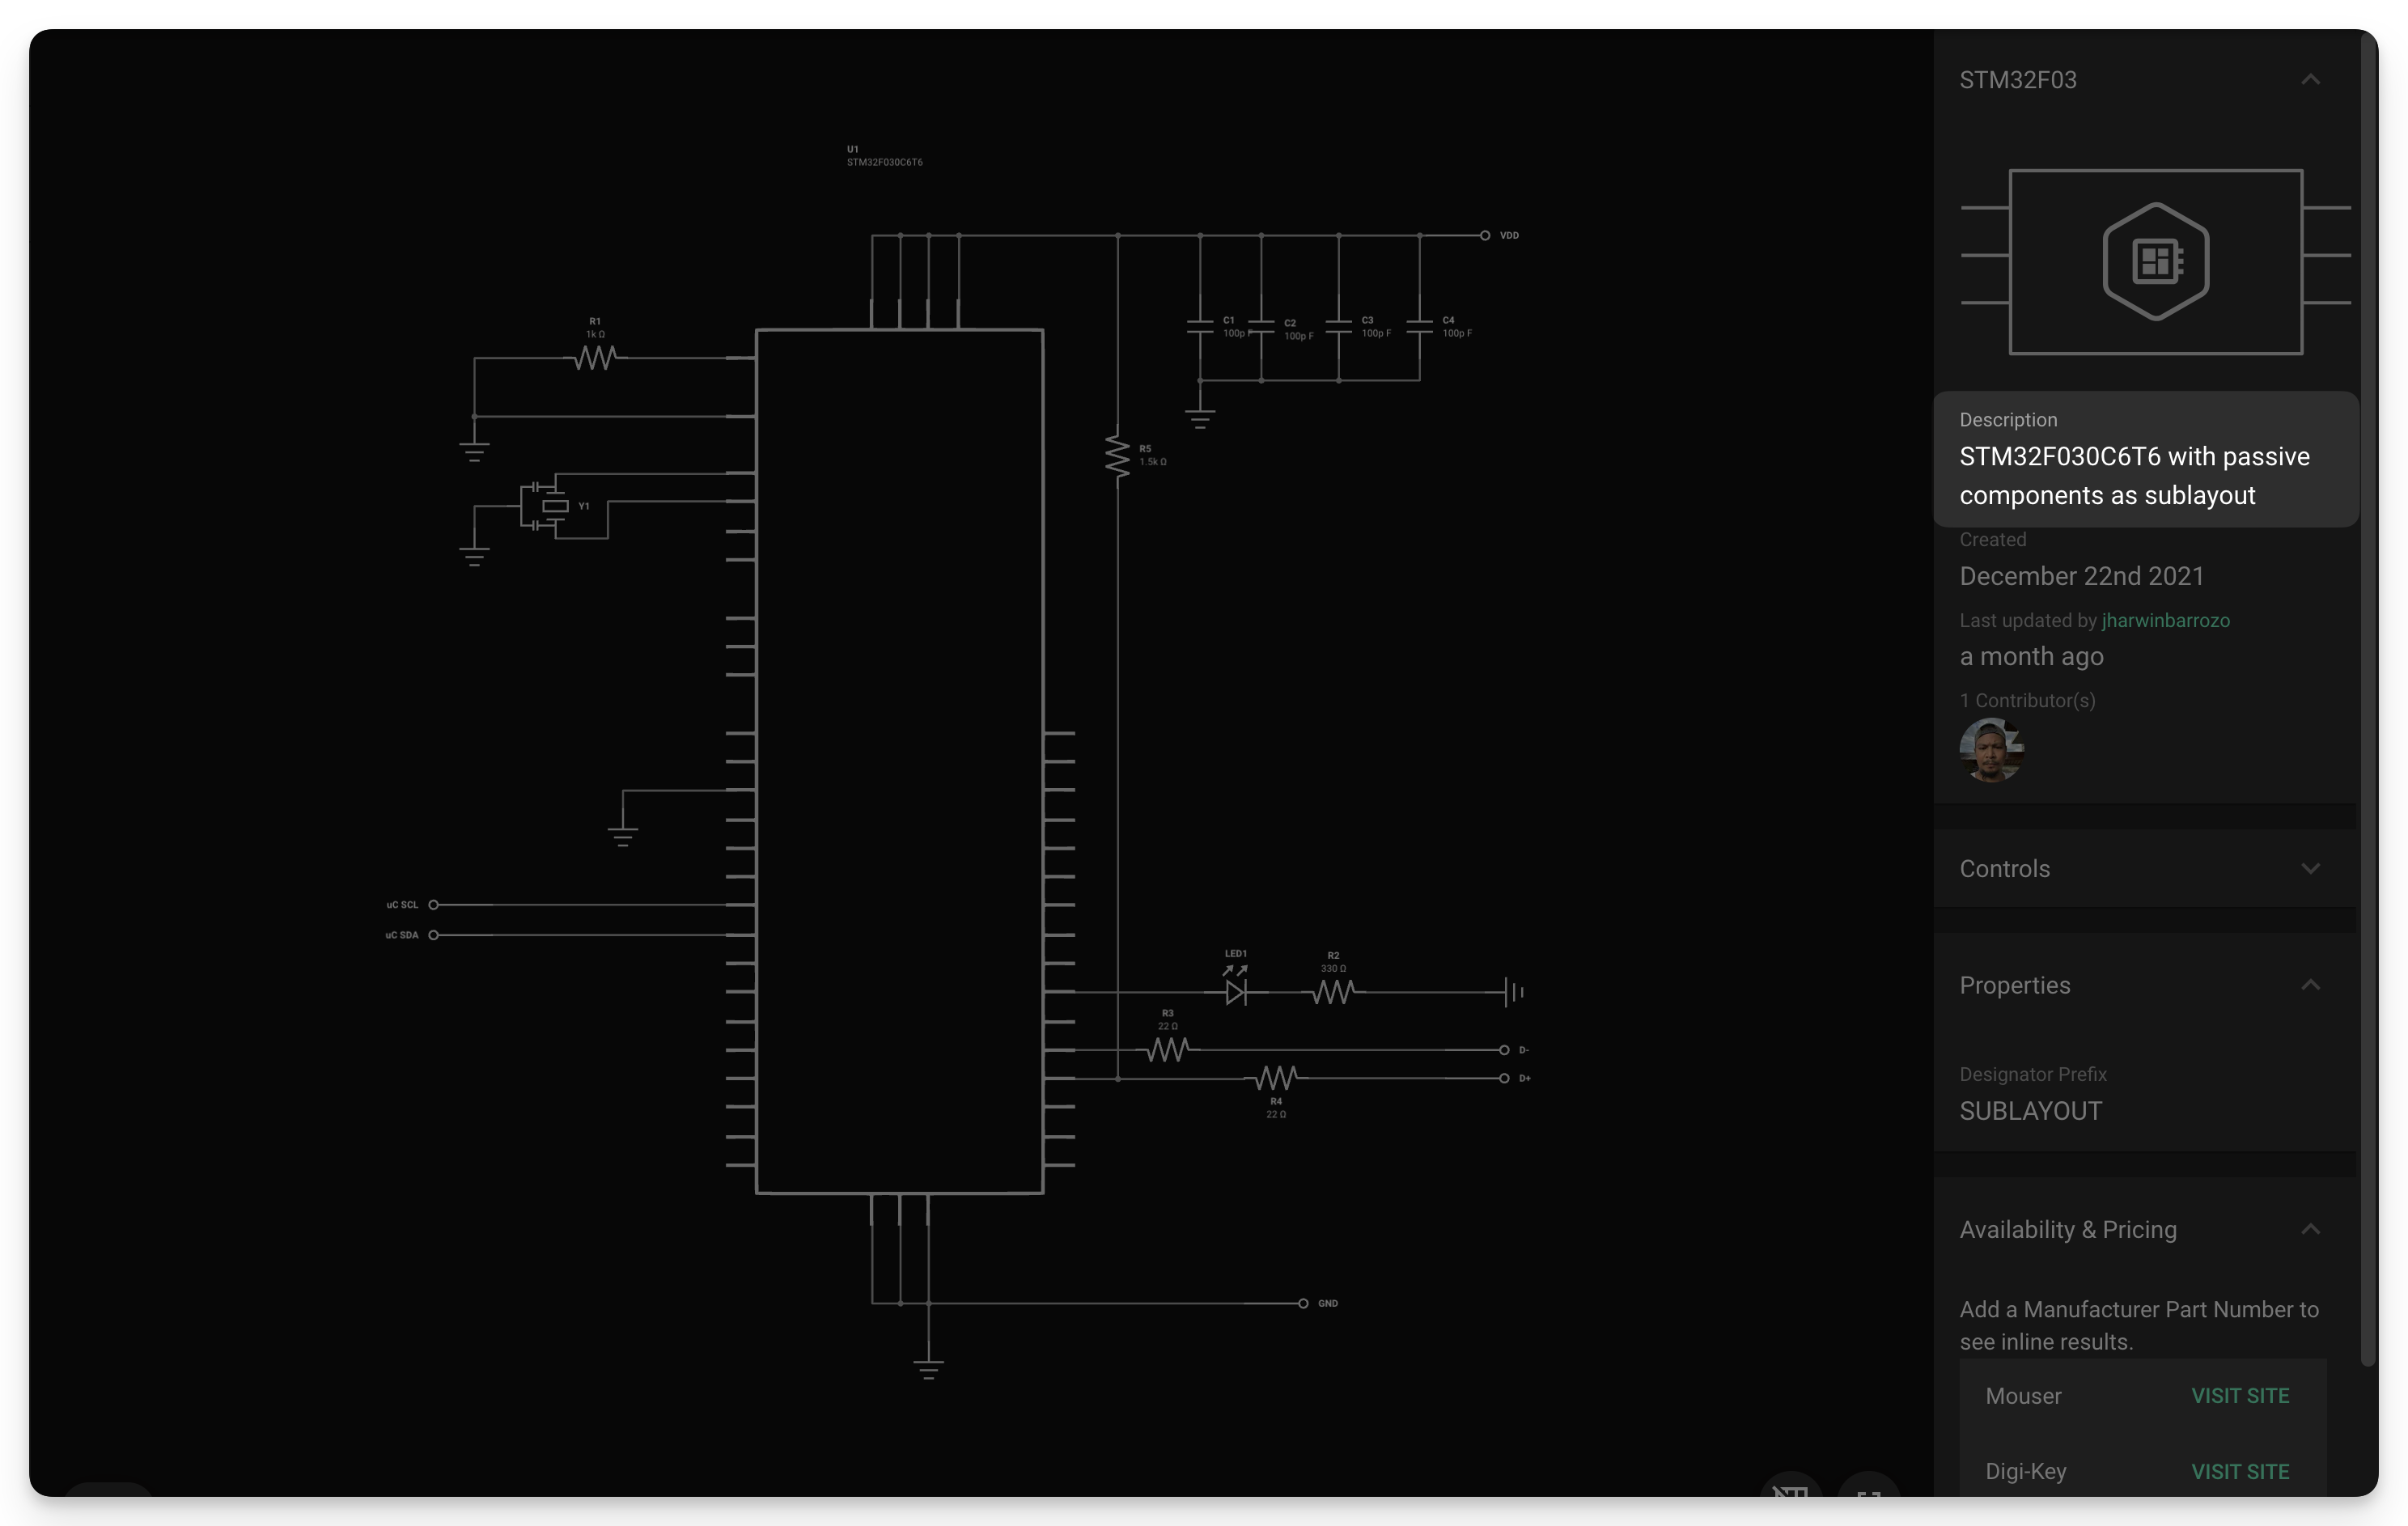Image resolution: width=2408 pixels, height=1526 pixels.
Task: Expand the Controls section
Action: [2309, 868]
